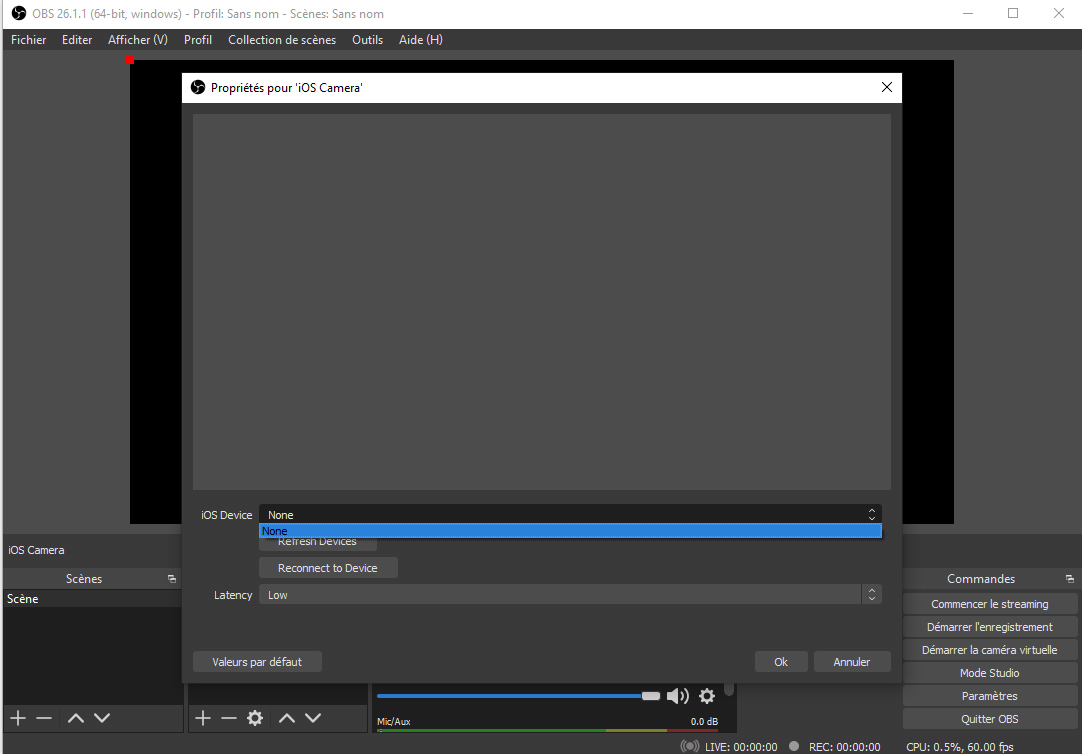Move the scene down in Scènes list

point(102,718)
